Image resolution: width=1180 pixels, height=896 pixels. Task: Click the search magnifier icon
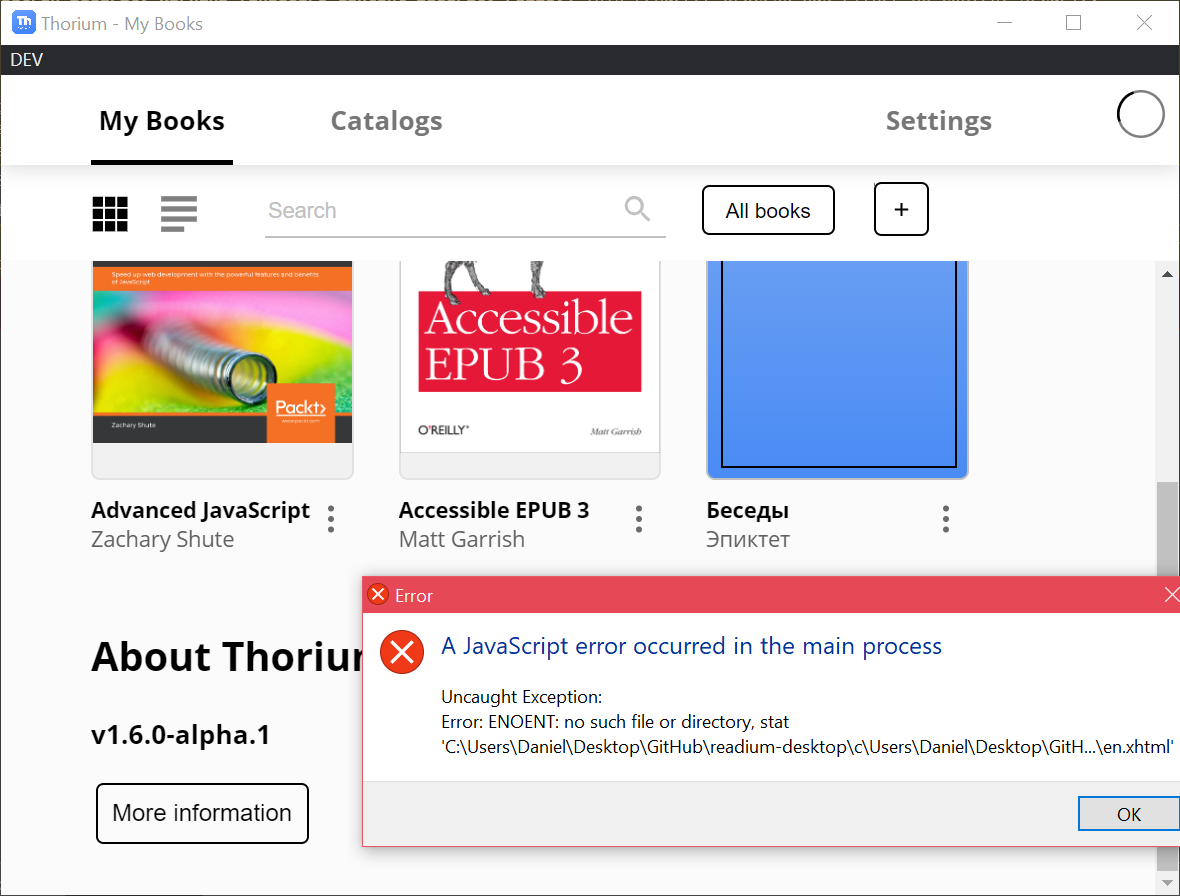[x=637, y=209]
